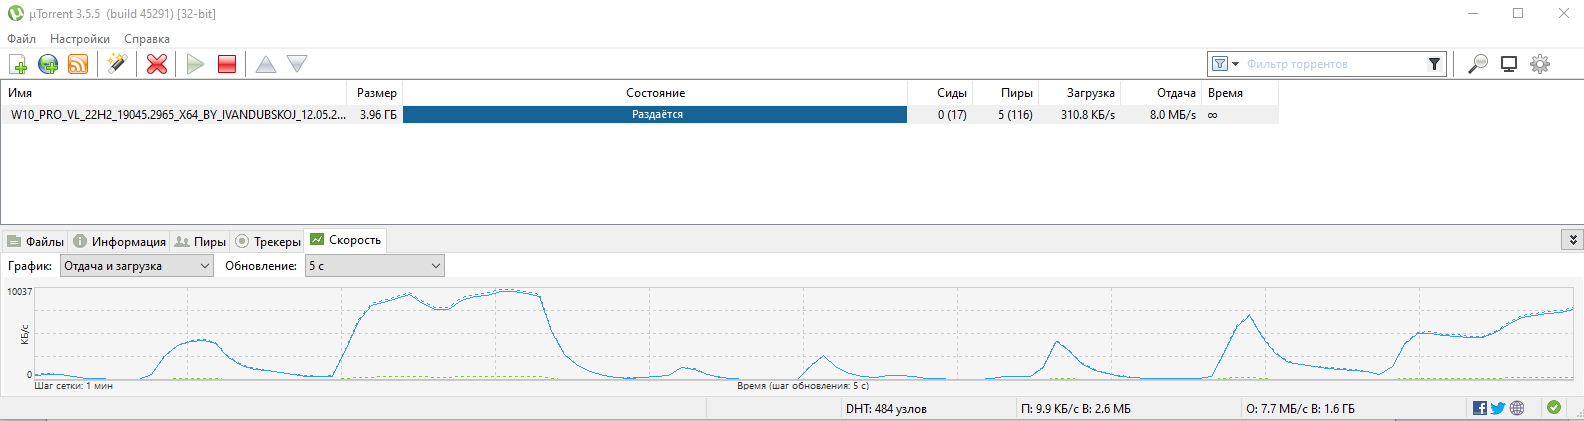This screenshot has width=1584, height=421.
Task: Move torrent up in queue
Action: (265, 64)
